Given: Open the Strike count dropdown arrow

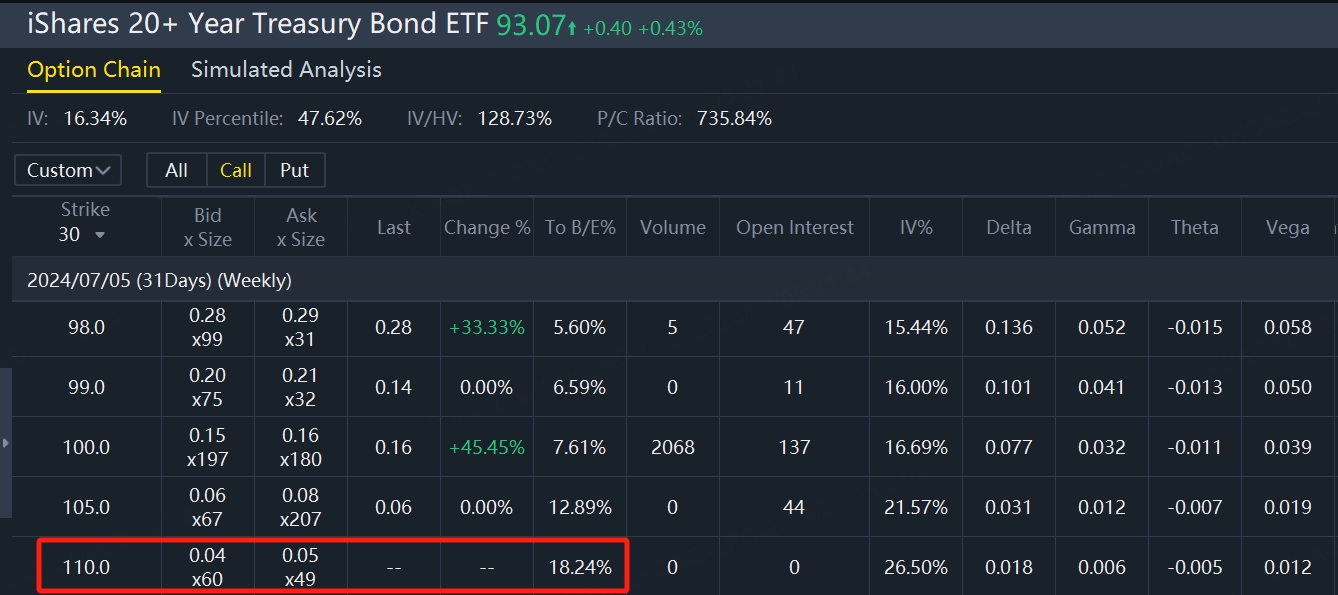Looking at the screenshot, I should [x=99, y=235].
